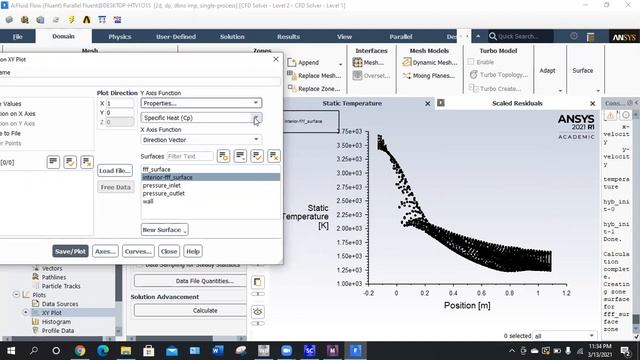
Task: Click Replace Mesh icon in ribbon
Action: [291, 75]
